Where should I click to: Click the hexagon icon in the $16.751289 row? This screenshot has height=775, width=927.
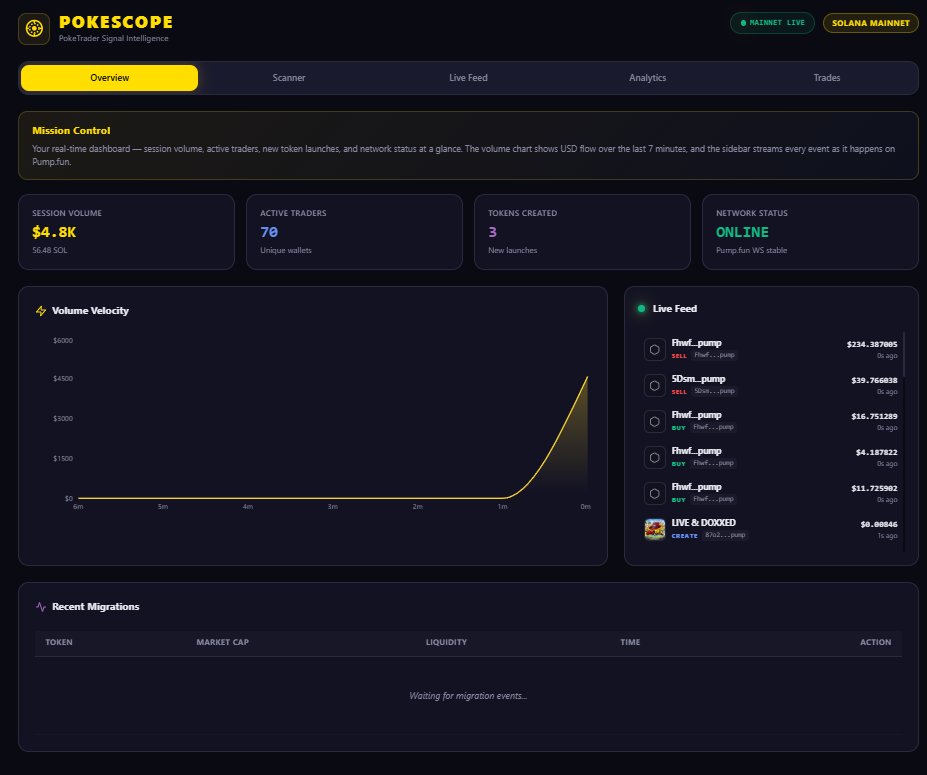[x=654, y=421]
